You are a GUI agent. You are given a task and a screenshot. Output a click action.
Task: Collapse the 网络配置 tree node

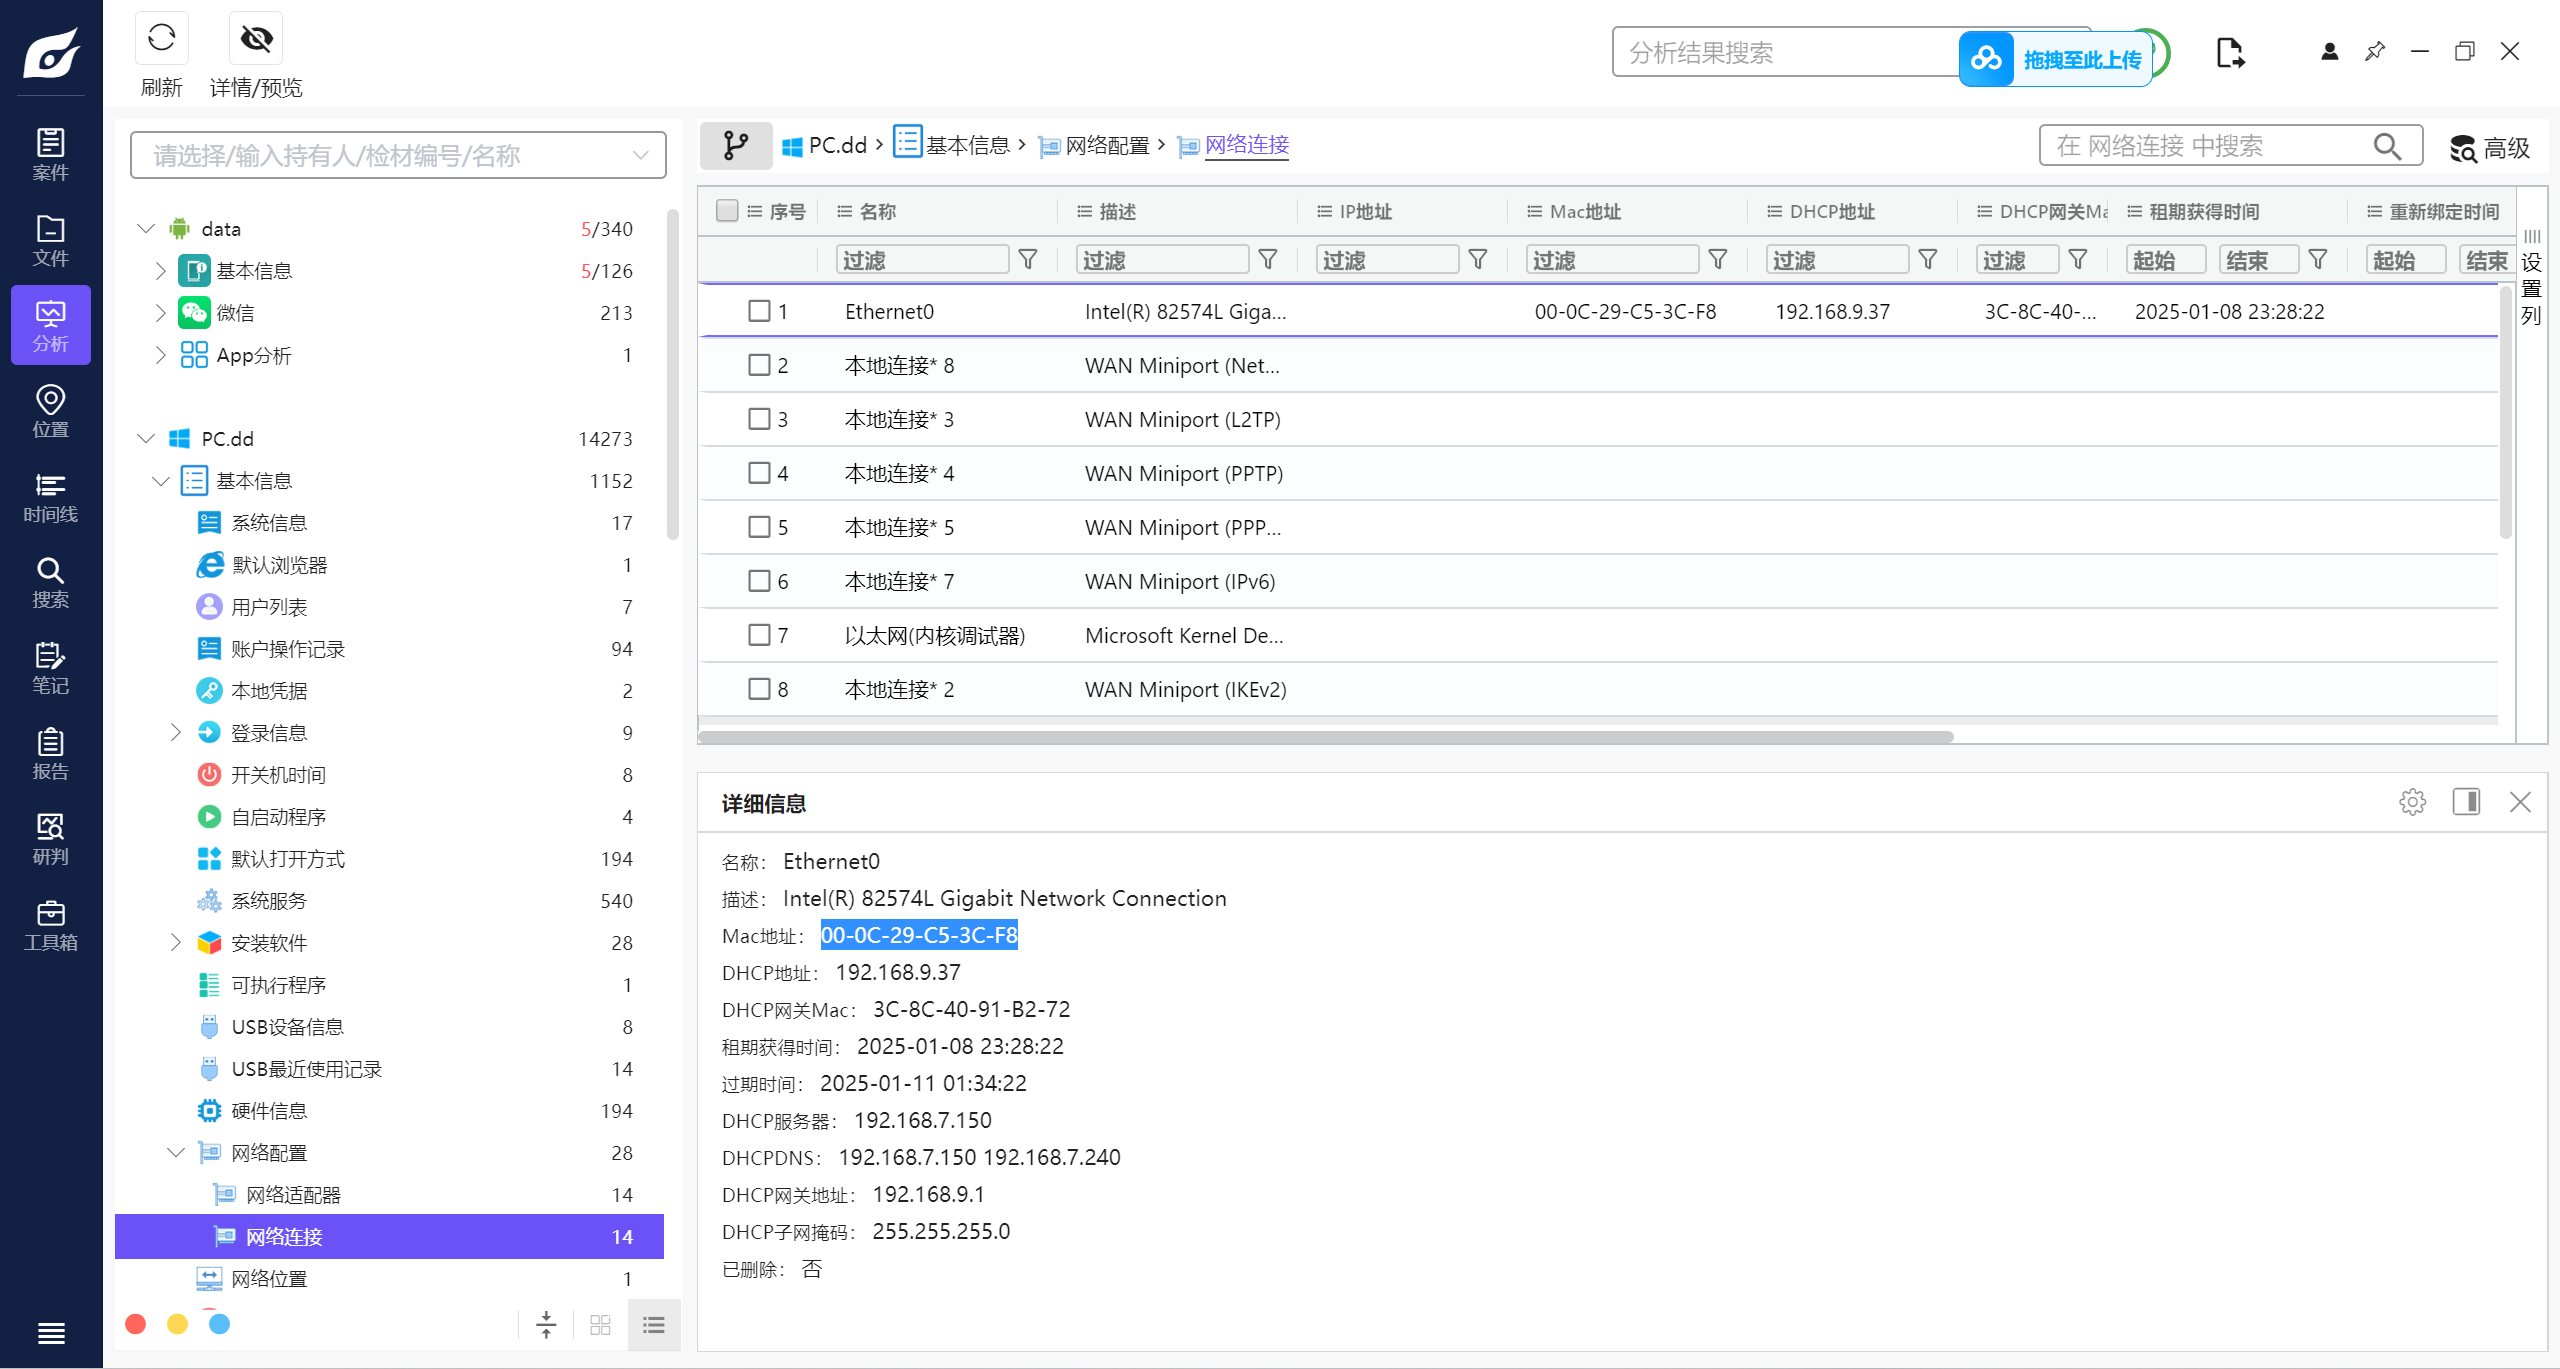tap(176, 1153)
